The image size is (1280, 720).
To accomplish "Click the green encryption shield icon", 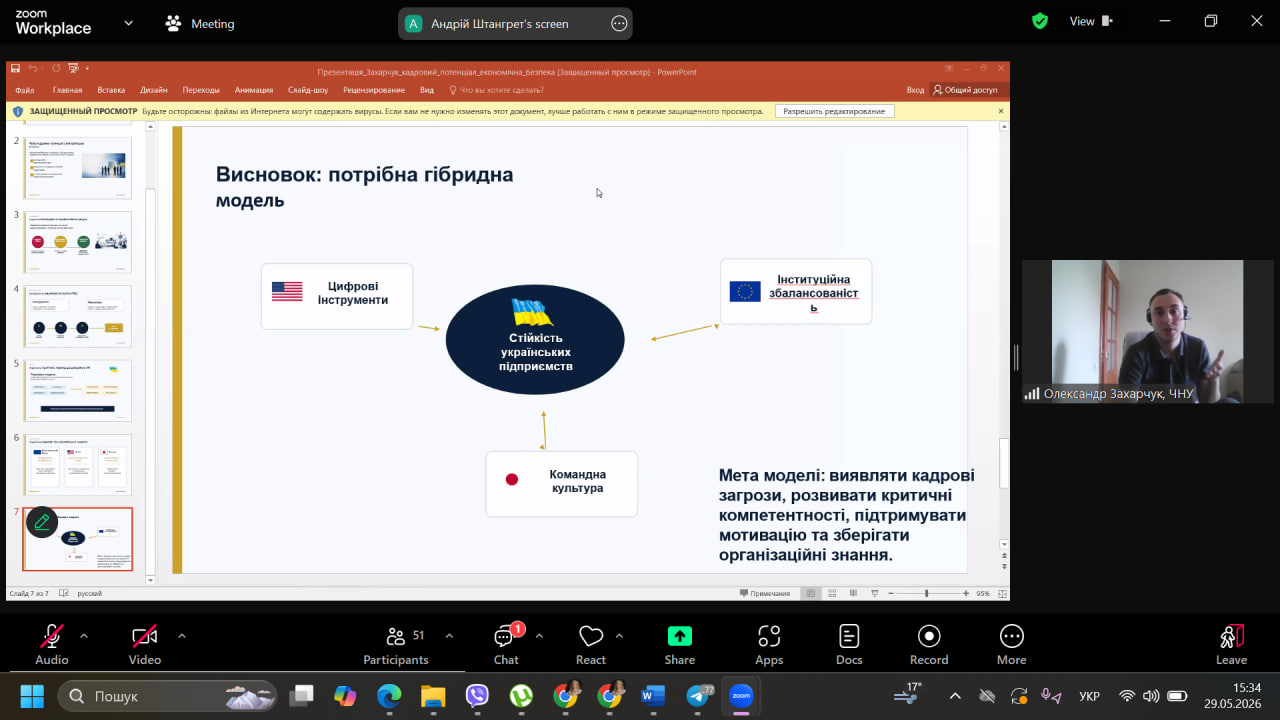I will pyautogui.click(x=1040, y=21).
